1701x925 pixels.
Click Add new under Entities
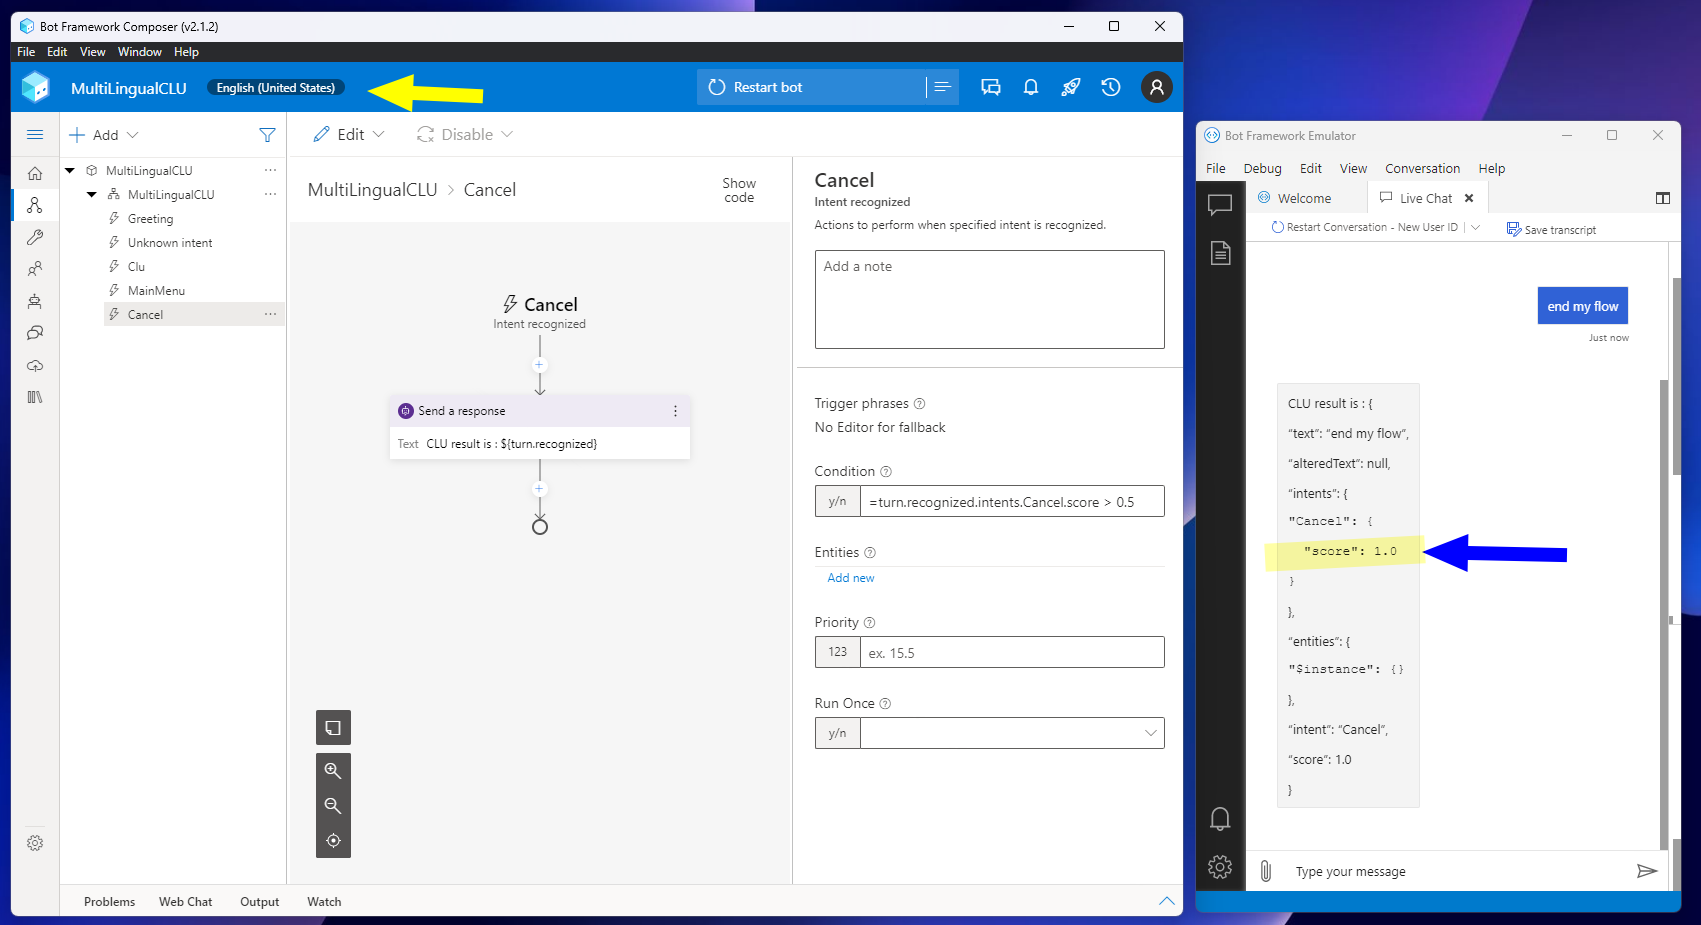click(x=849, y=578)
